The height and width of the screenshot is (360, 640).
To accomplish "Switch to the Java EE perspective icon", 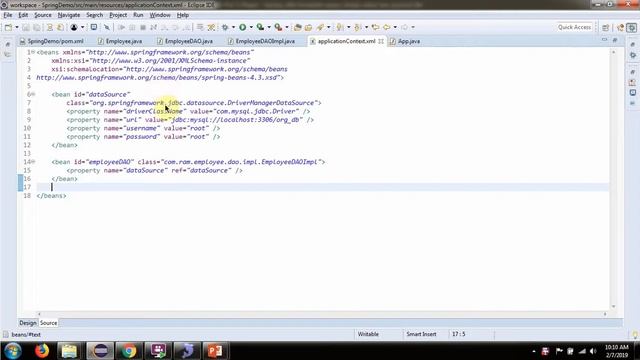I will tap(620, 27).
